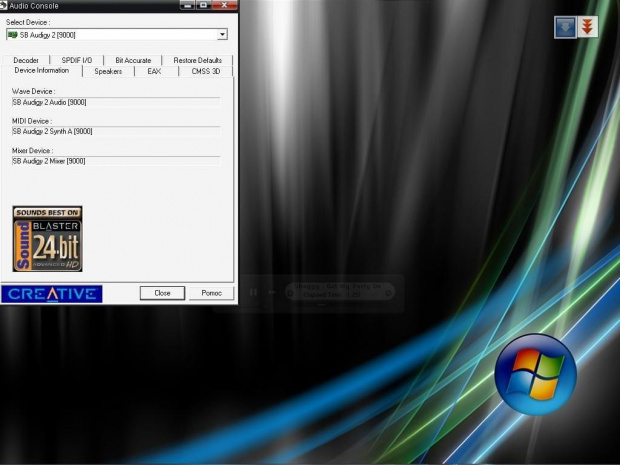This screenshot has height=465, width=620.
Task: Open the Select Device dropdown arrow
Action: point(222,35)
